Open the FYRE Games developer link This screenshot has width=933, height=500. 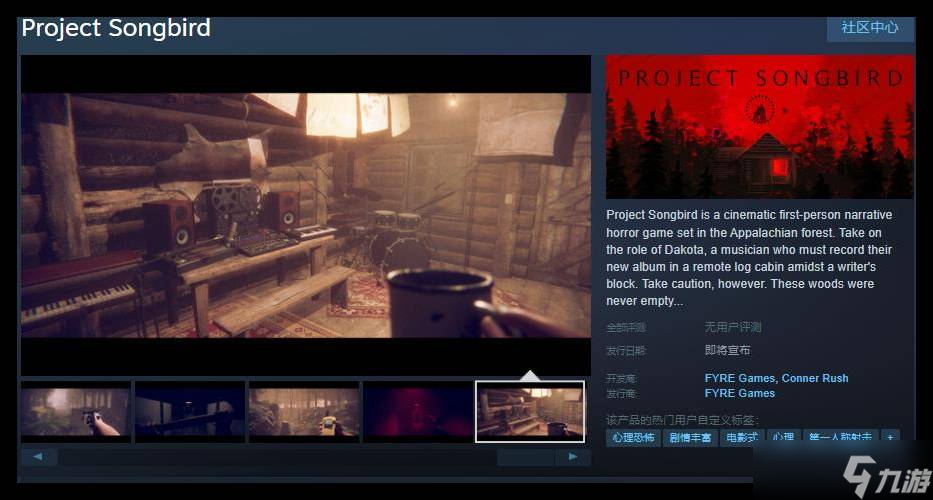point(739,378)
